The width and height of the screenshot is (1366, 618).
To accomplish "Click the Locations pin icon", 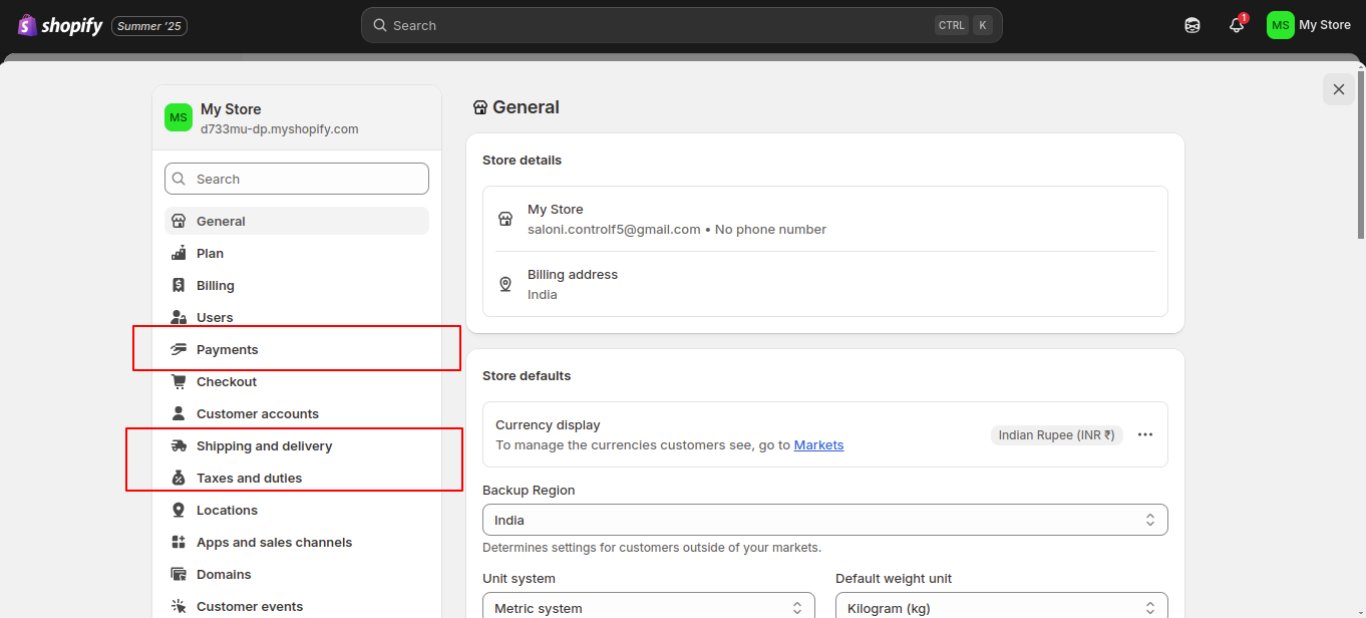I will 179,510.
